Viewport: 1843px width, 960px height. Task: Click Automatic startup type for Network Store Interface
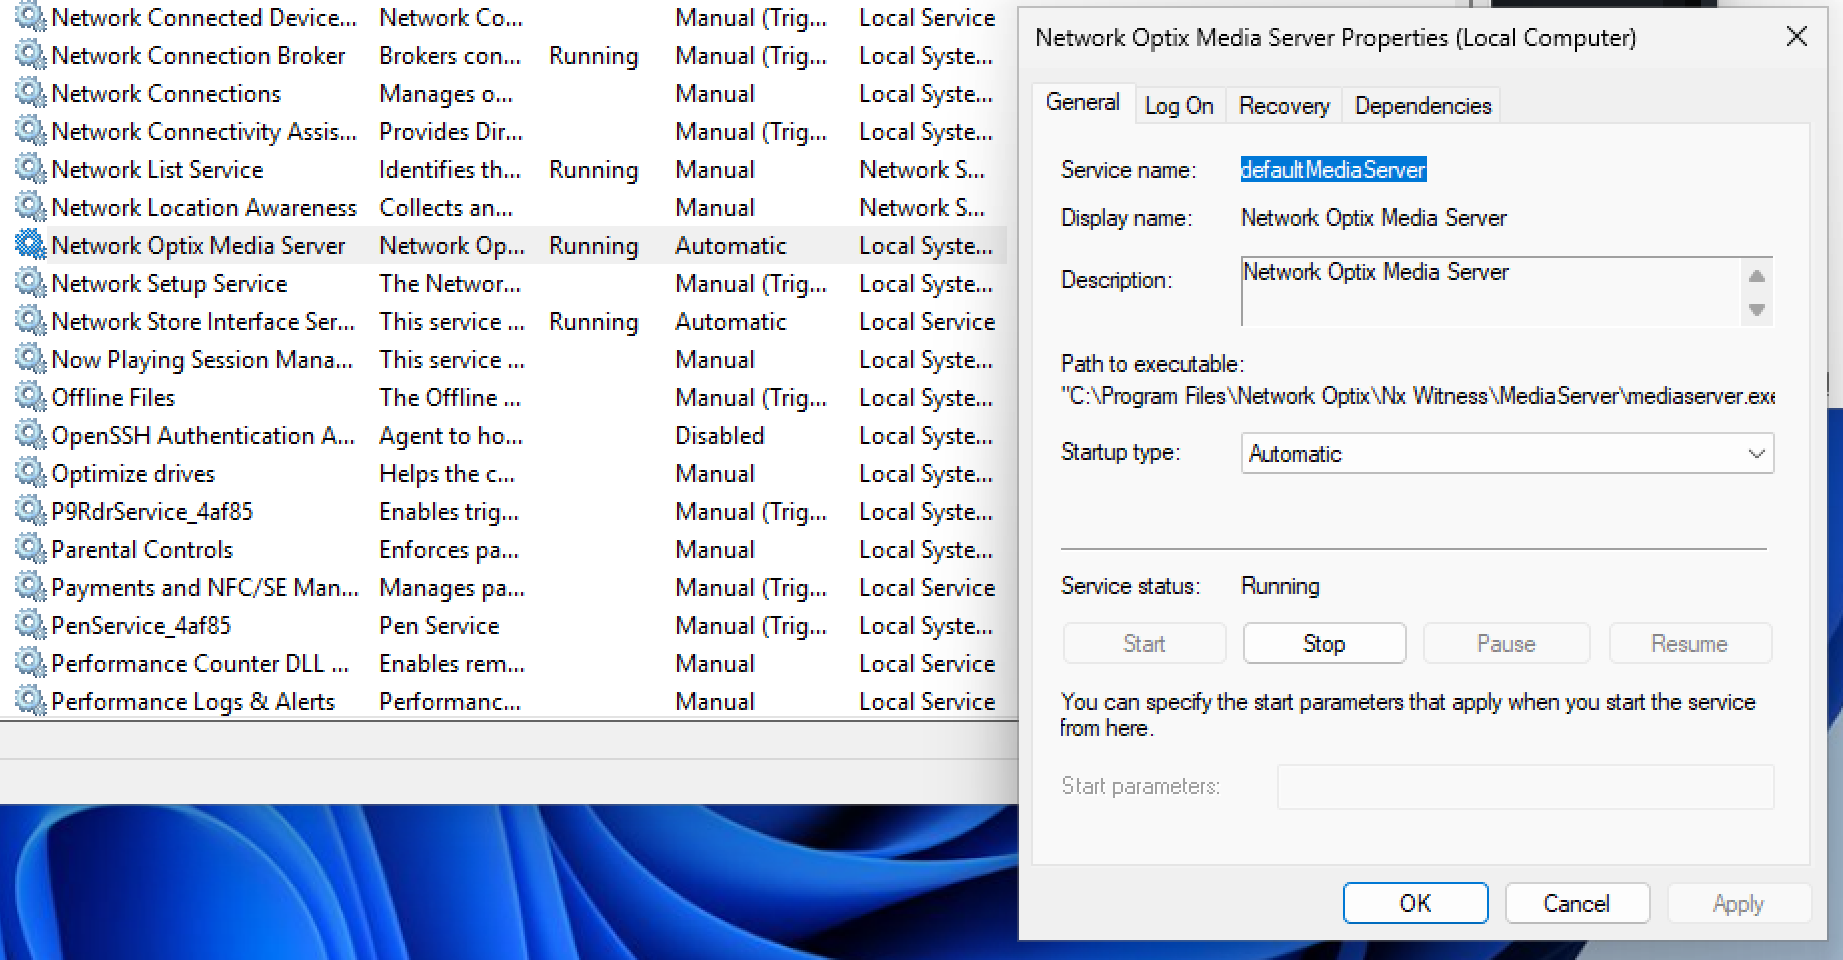tap(731, 322)
